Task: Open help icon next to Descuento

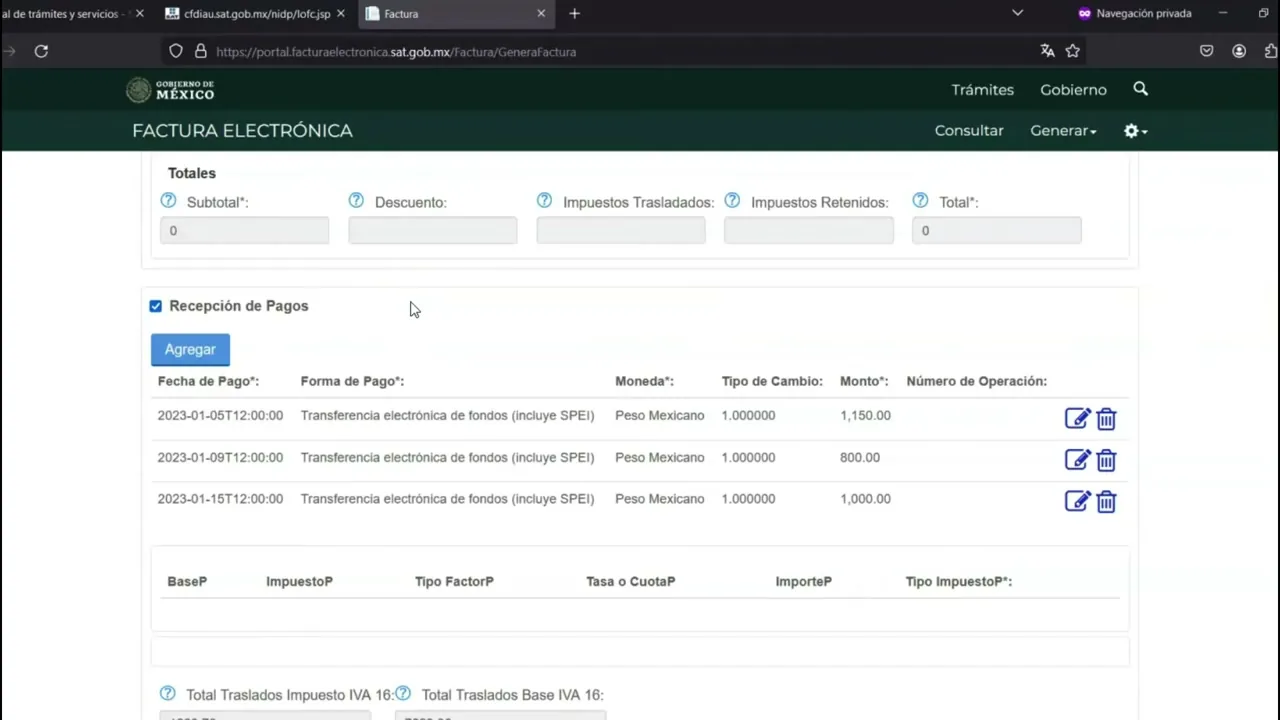Action: [x=356, y=201]
